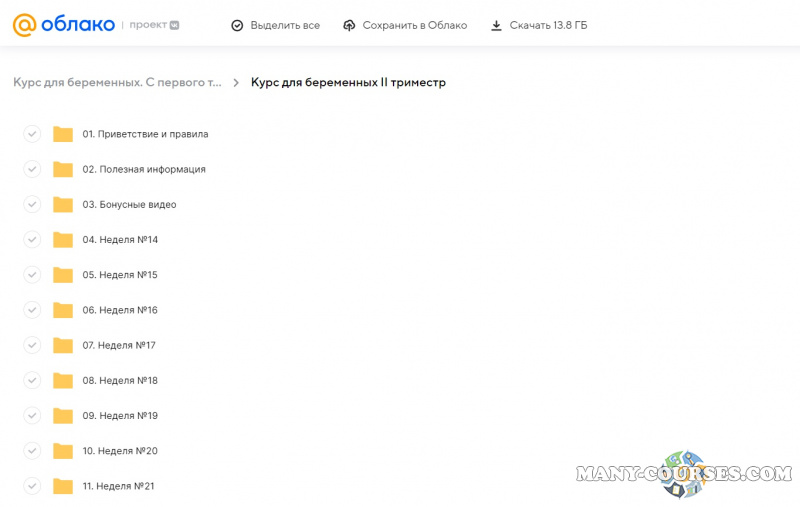800x507 pixels.
Task: Click breadcrumb chevron arrow separator
Action: (236, 83)
